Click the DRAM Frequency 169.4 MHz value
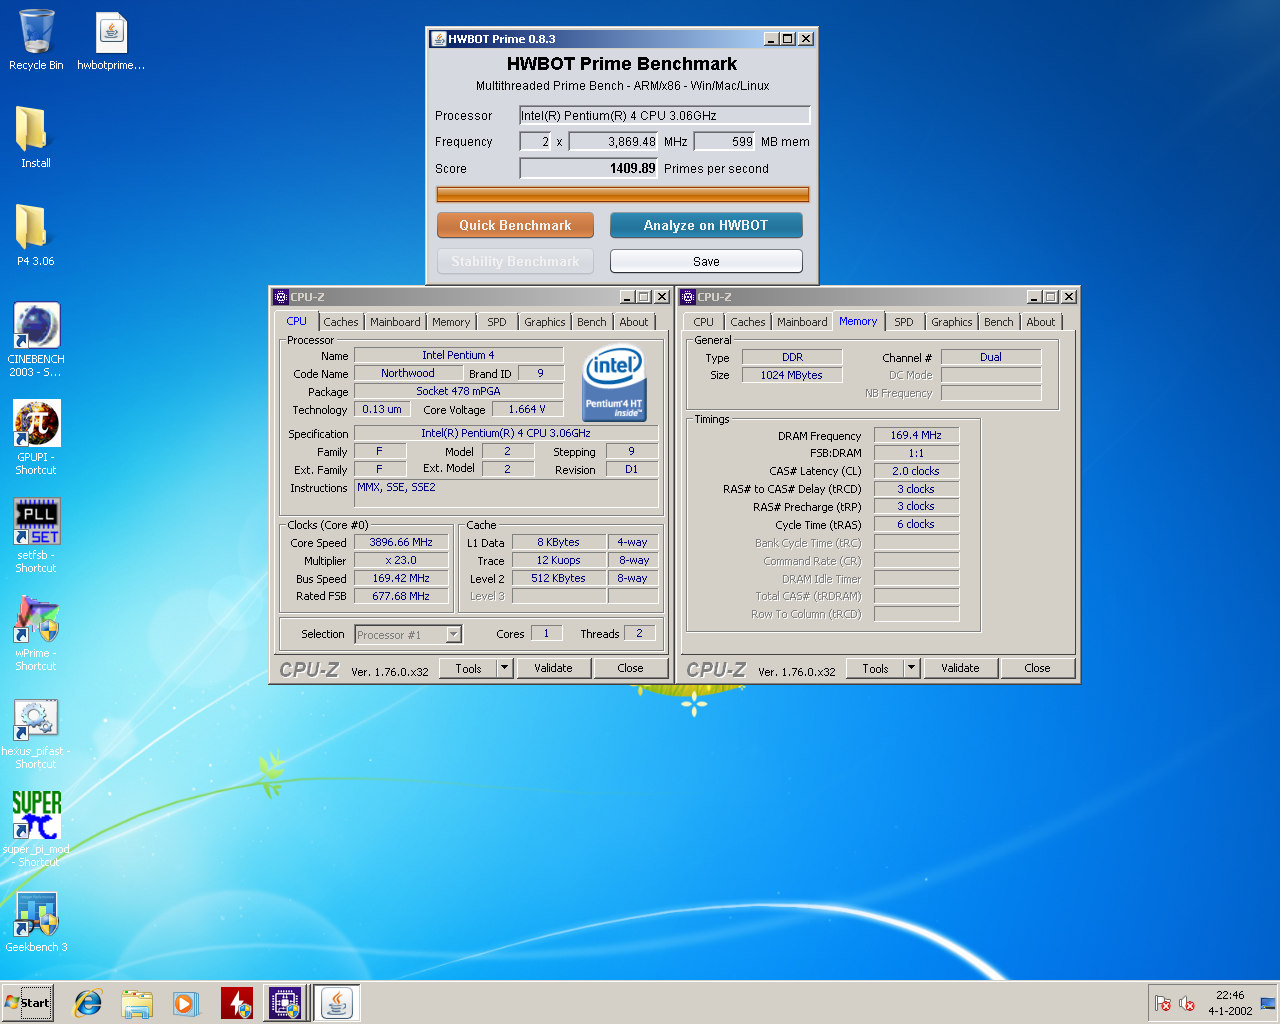Viewport: 1280px width, 1024px height. tap(916, 435)
